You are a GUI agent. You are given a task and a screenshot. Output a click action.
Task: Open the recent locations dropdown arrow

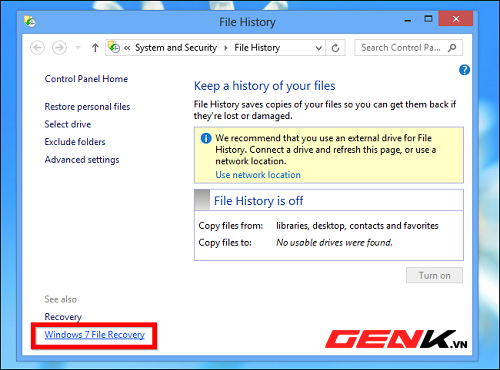click(x=78, y=48)
